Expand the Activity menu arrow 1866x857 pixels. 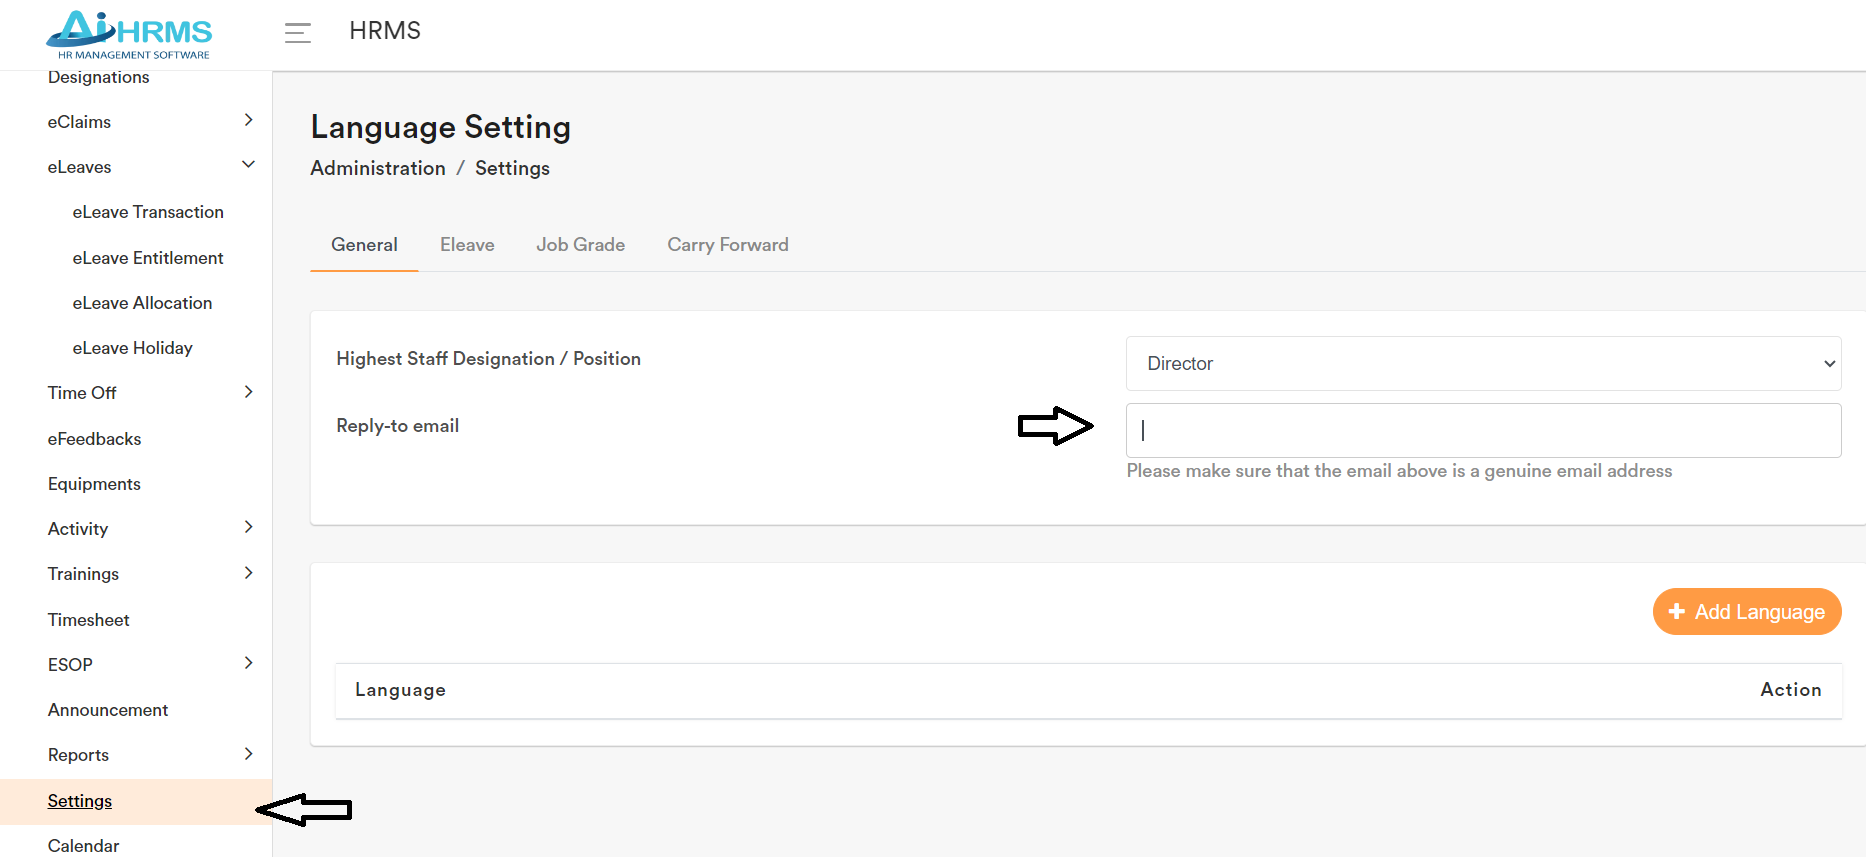click(x=248, y=527)
